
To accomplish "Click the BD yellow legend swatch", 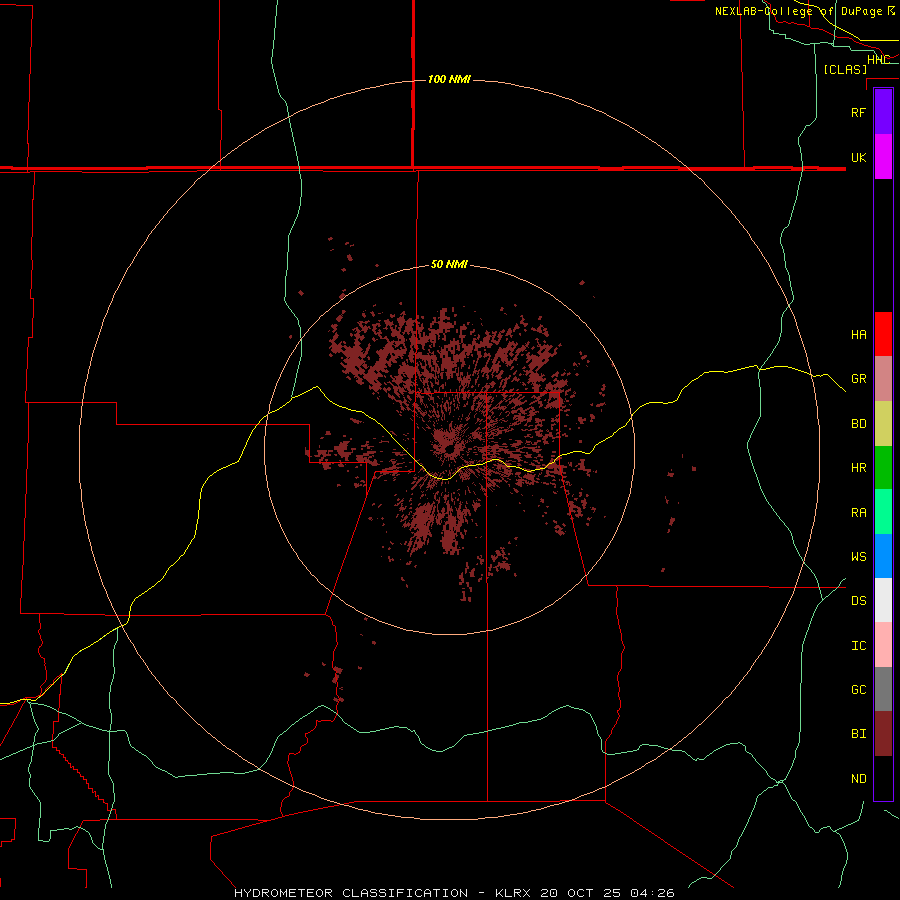I will (x=883, y=424).
